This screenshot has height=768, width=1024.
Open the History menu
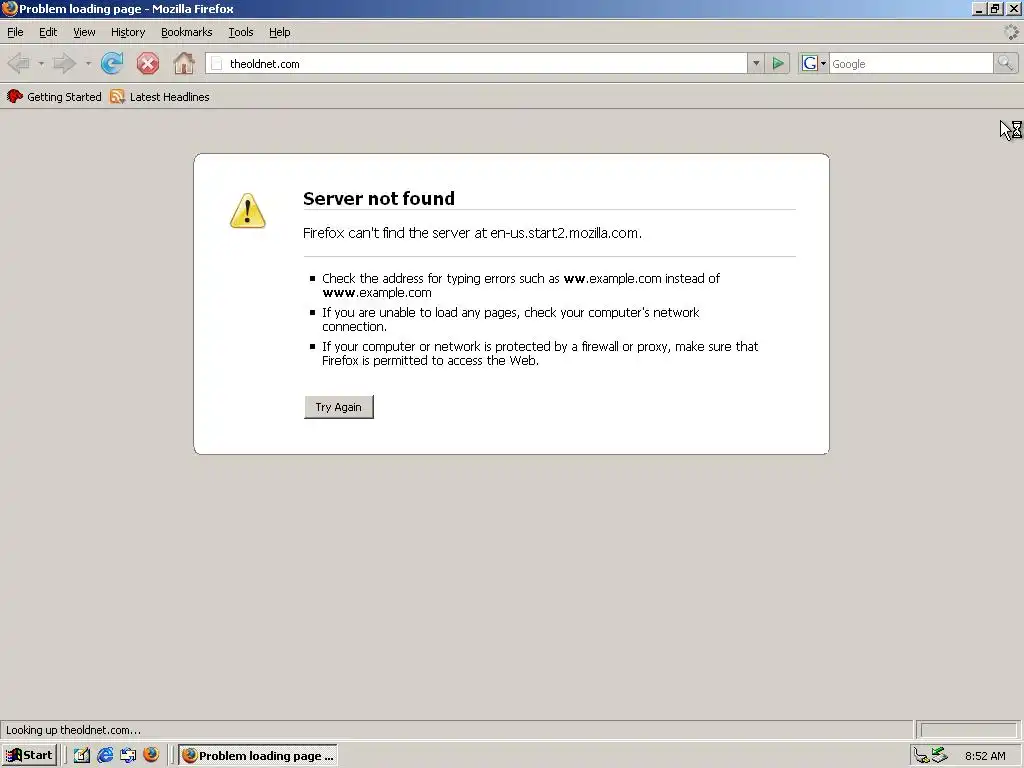(x=128, y=32)
